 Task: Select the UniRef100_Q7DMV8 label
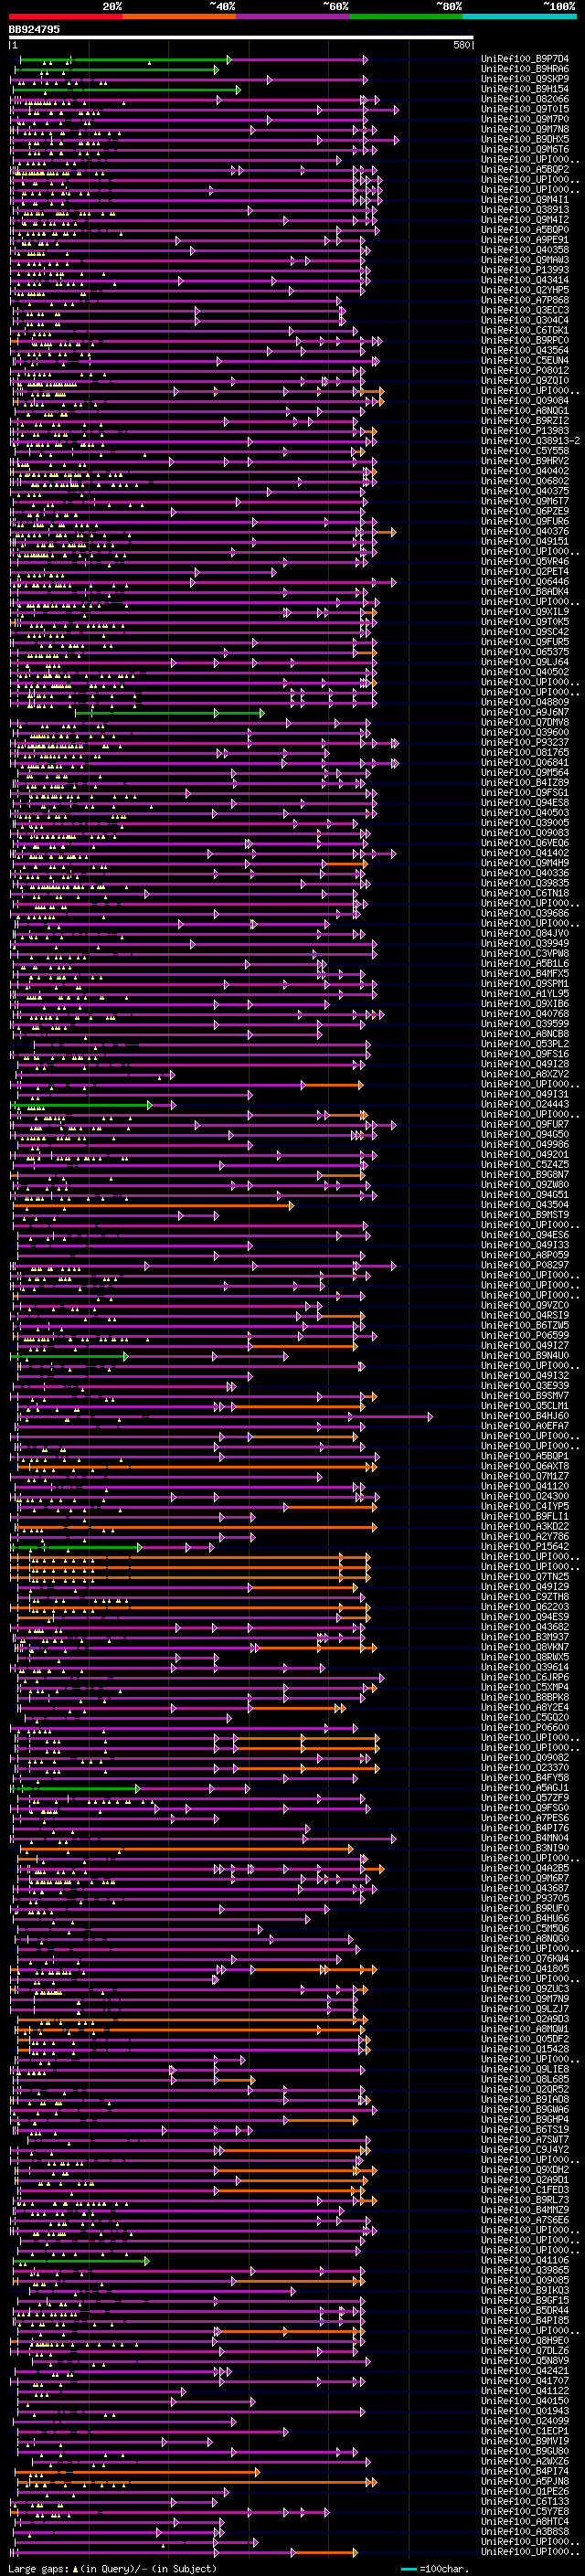tap(525, 722)
